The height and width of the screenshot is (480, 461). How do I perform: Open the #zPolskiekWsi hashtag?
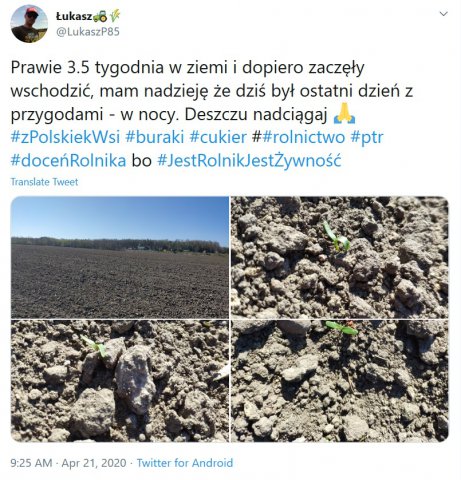point(65,137)
